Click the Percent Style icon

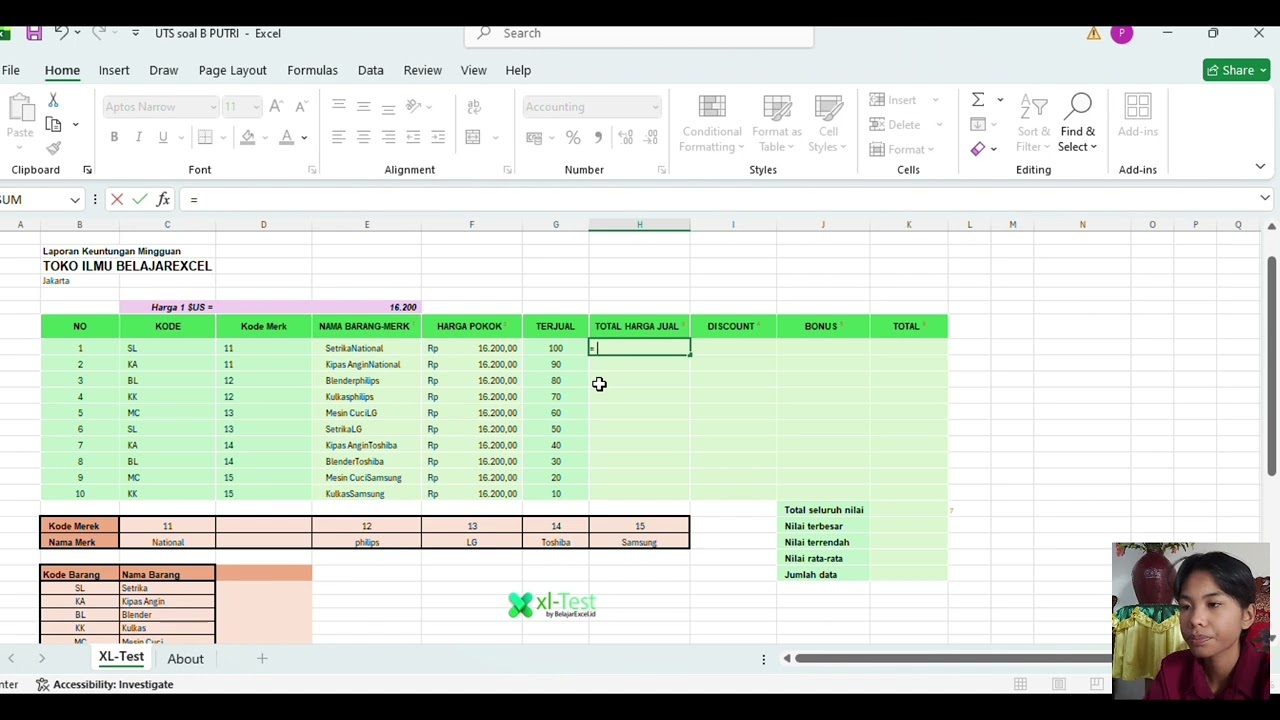573,137
